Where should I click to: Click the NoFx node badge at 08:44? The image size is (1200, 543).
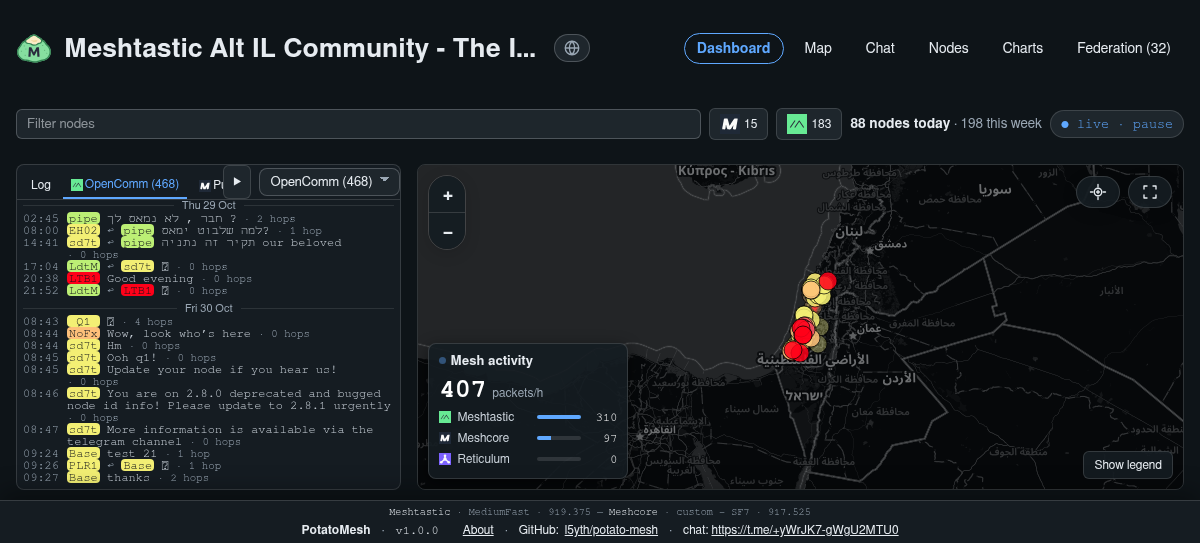83,333
